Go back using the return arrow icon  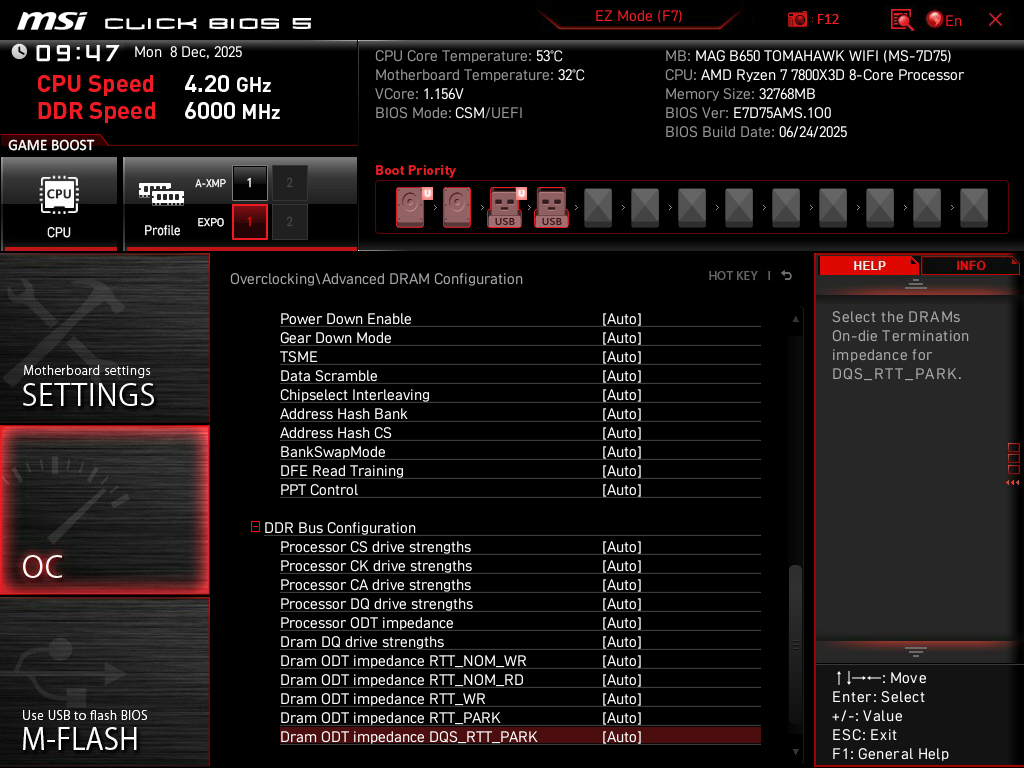click(787, 276)
